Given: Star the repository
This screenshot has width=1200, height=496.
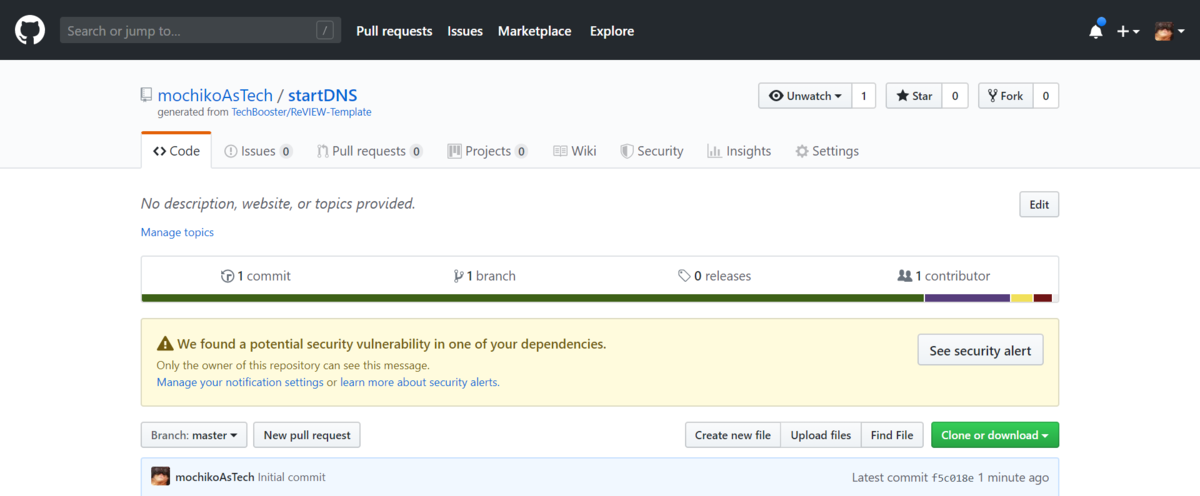Looking at the screenshot, I should 914,96.
